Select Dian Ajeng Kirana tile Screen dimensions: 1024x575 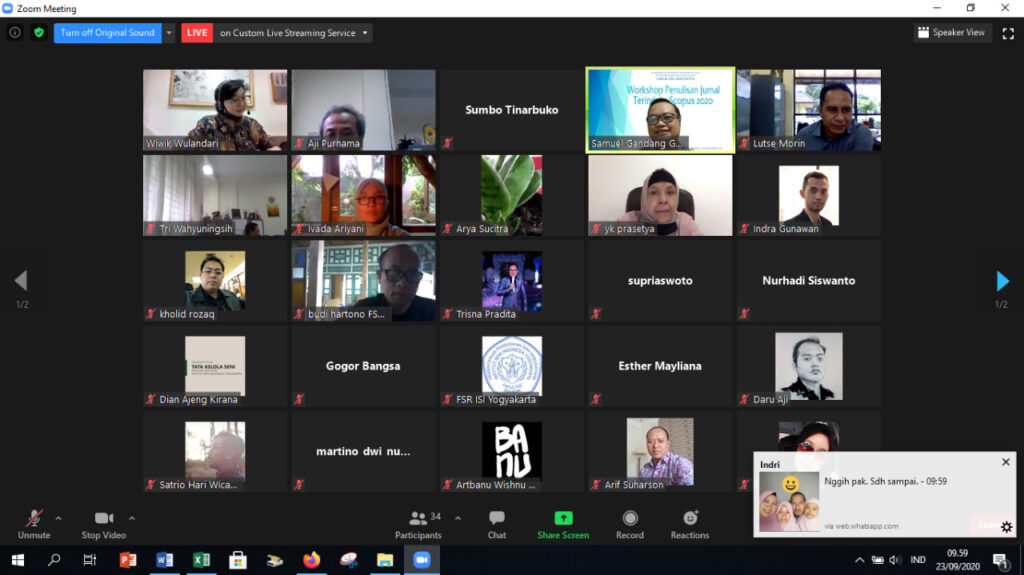click(x=215, y=366)
